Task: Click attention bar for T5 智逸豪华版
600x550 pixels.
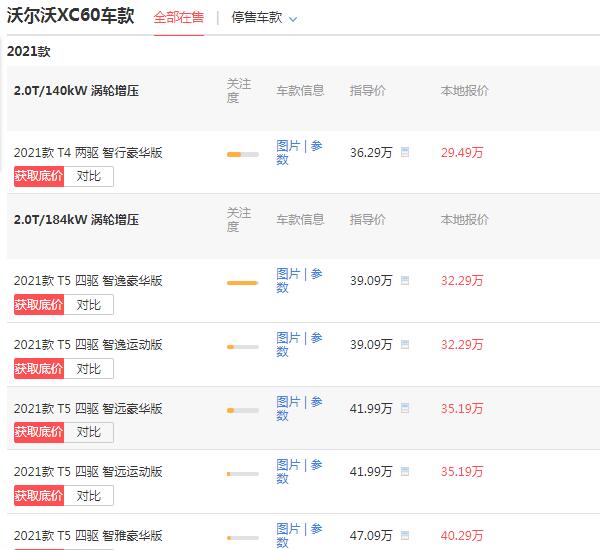Action: [243, 283]
